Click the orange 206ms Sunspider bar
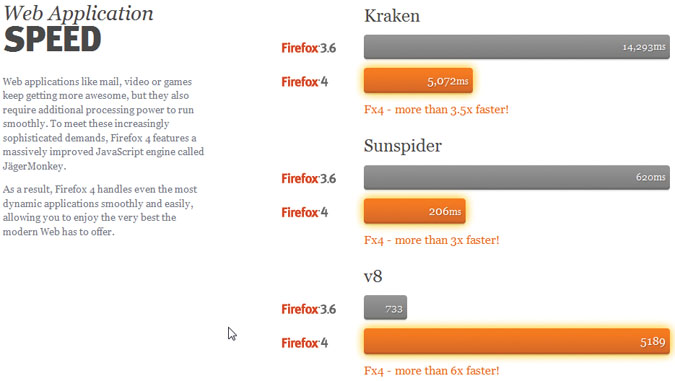The height and width of the screenshot is (381, 675). (415, 211)
